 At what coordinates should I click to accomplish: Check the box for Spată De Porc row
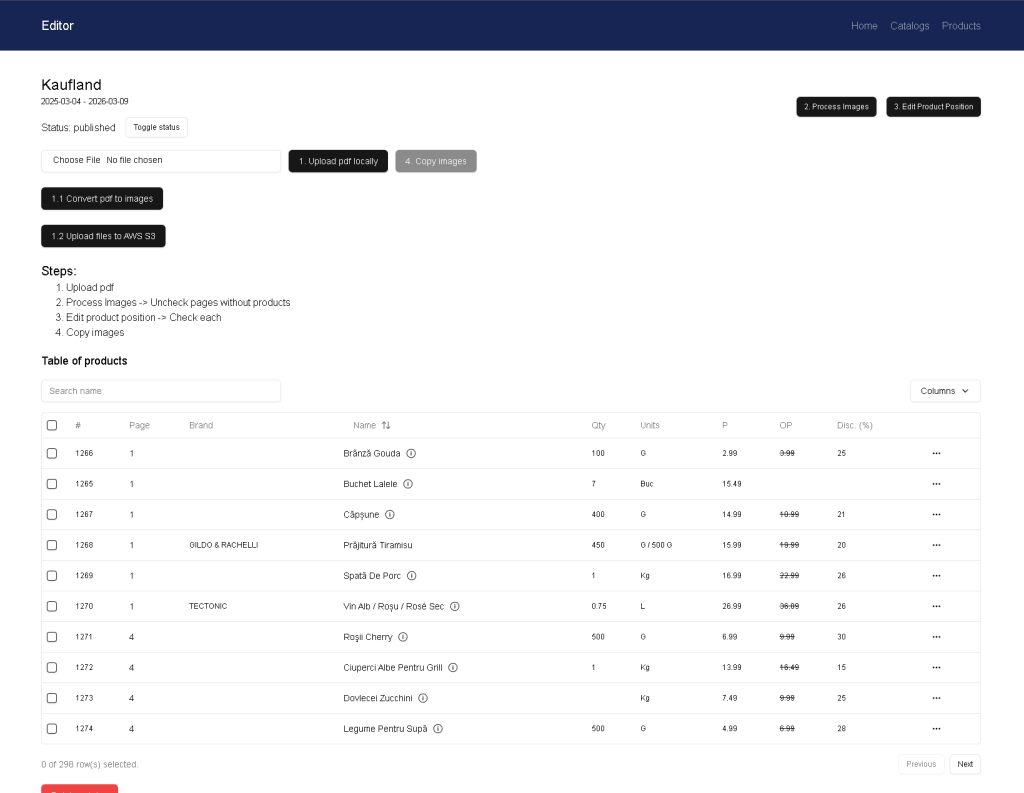coord(52,576)
